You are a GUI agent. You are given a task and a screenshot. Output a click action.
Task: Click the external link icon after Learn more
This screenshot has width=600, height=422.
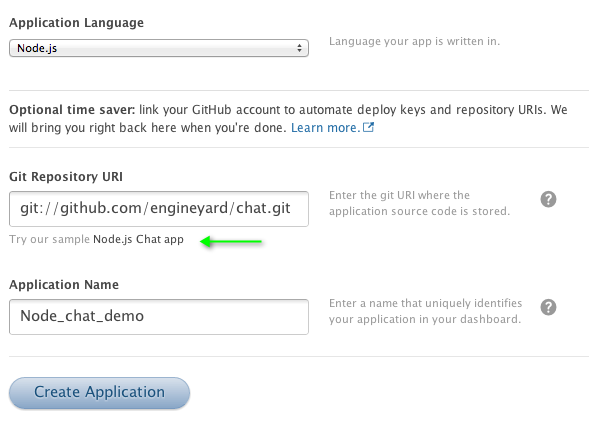coord(369,129)
